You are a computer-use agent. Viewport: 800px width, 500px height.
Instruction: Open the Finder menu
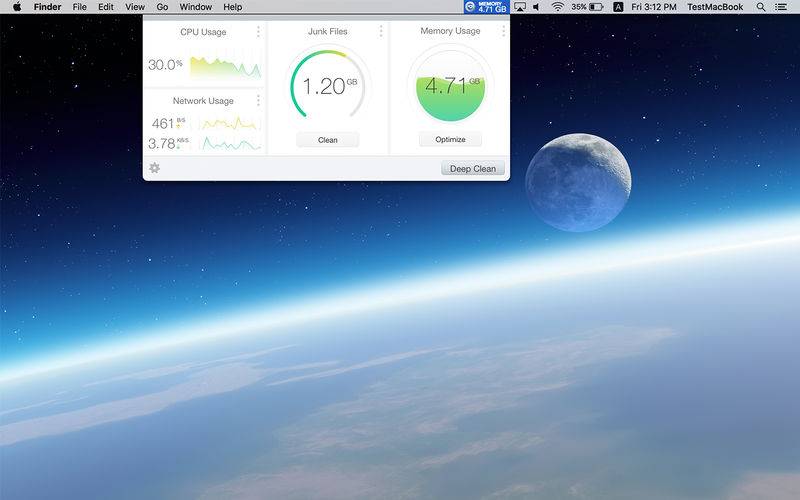47,7
